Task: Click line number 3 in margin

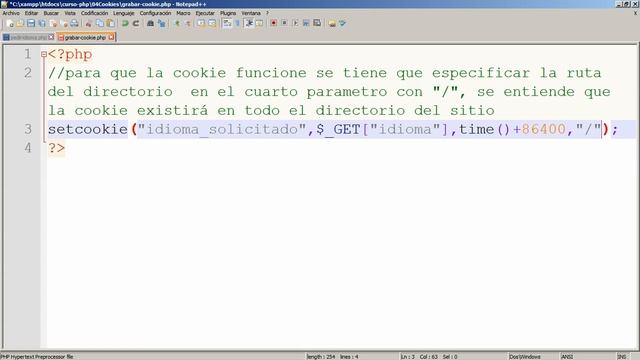Action: point(27,129)
